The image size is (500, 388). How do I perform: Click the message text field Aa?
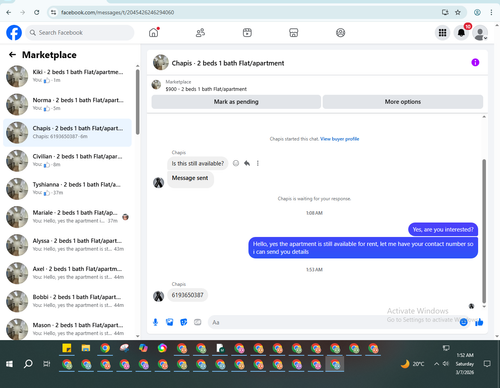coord(333,322)
